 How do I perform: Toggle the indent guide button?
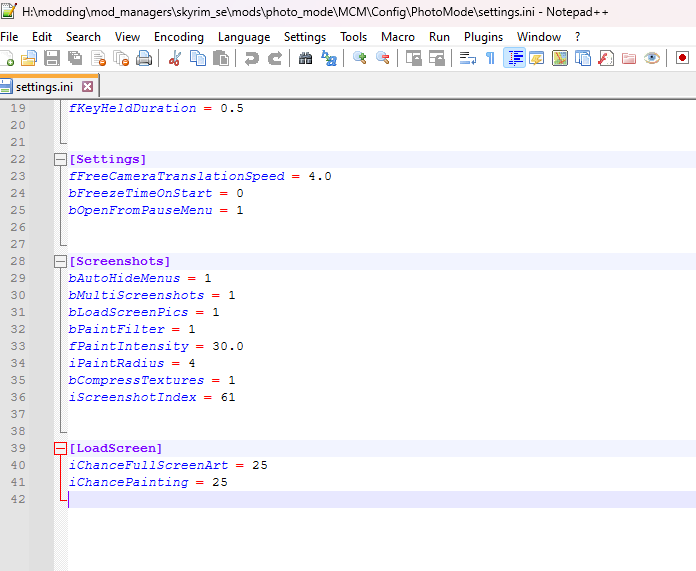click(514, 58)
